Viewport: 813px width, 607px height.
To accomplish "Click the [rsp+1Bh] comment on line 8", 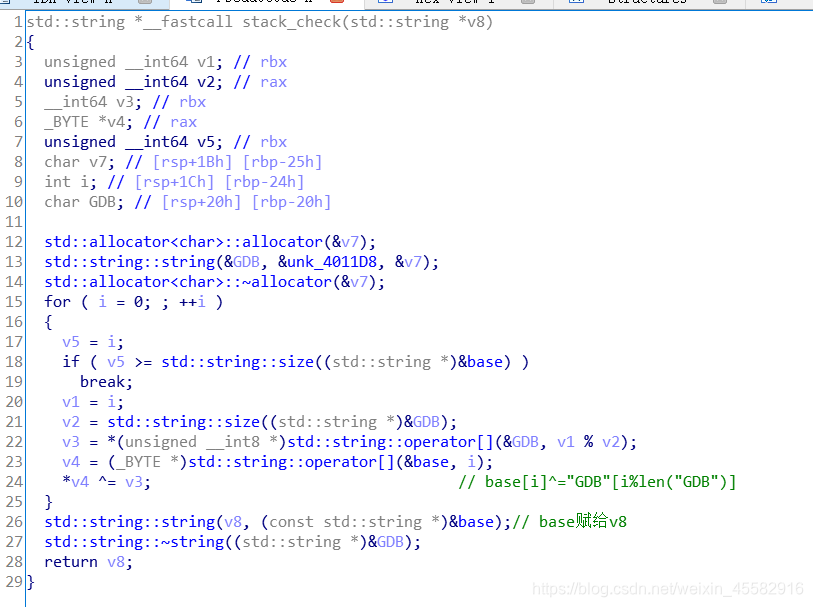I will [x=192, y=162].
